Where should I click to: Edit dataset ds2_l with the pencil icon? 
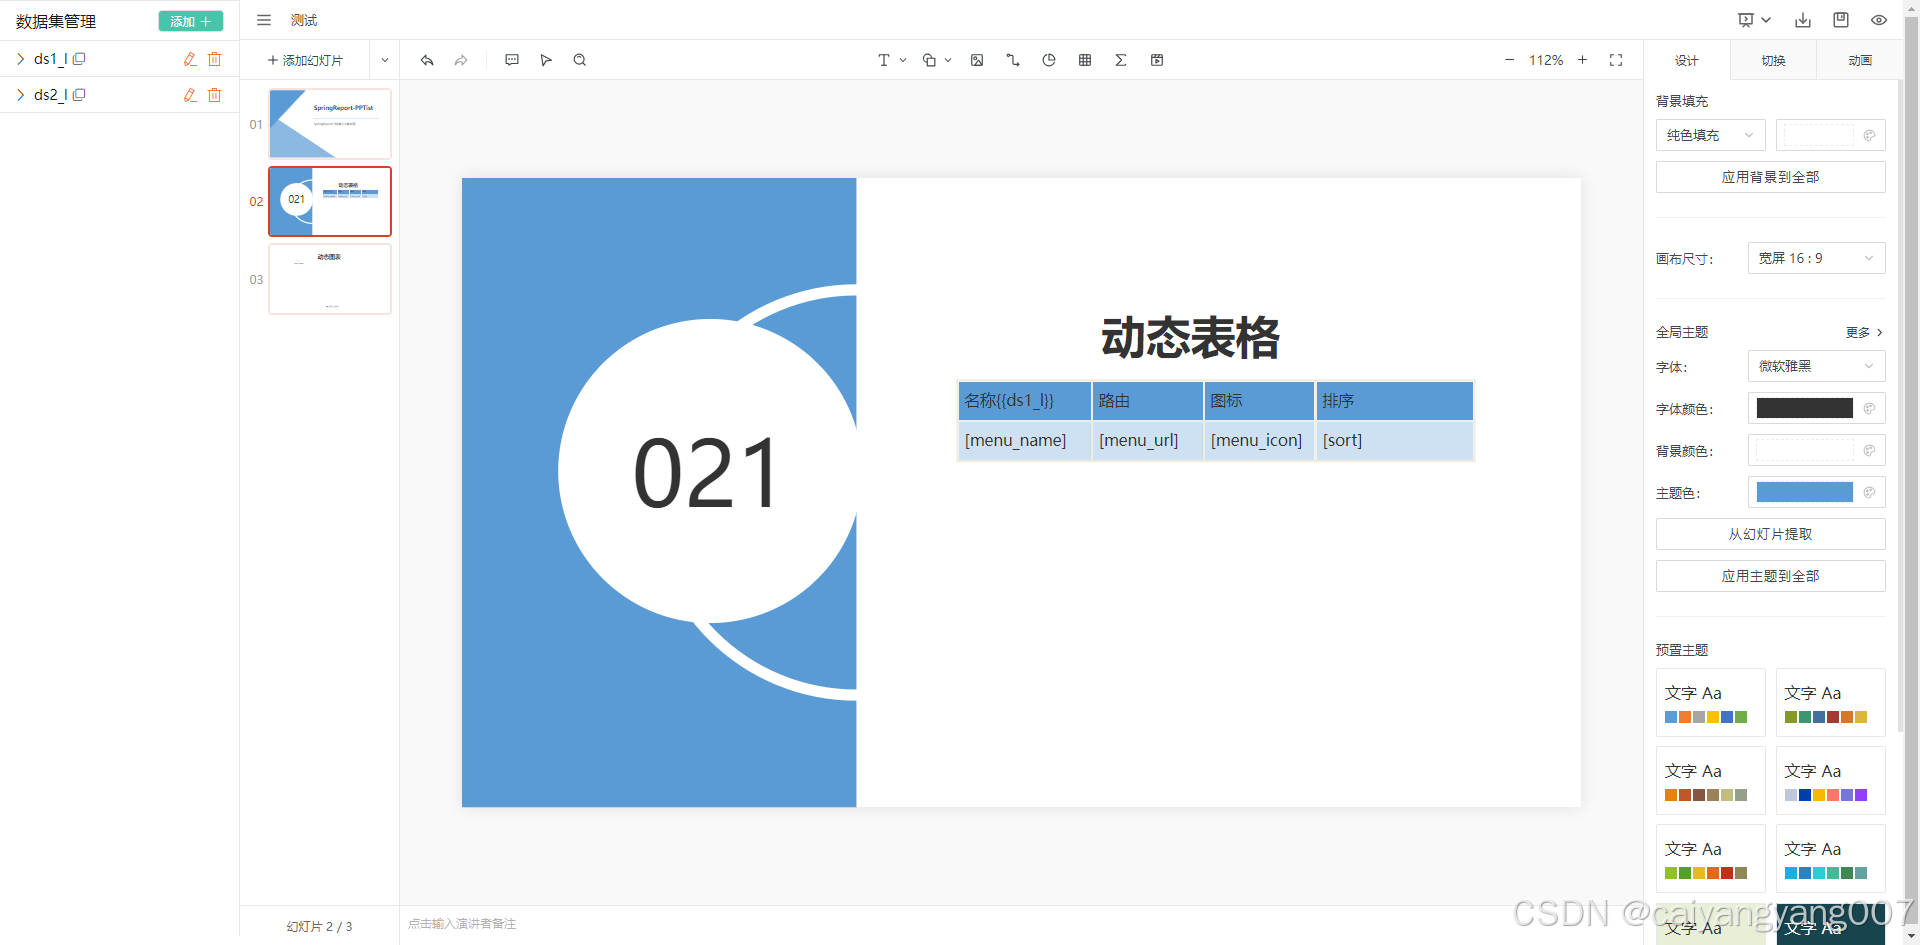189,95
